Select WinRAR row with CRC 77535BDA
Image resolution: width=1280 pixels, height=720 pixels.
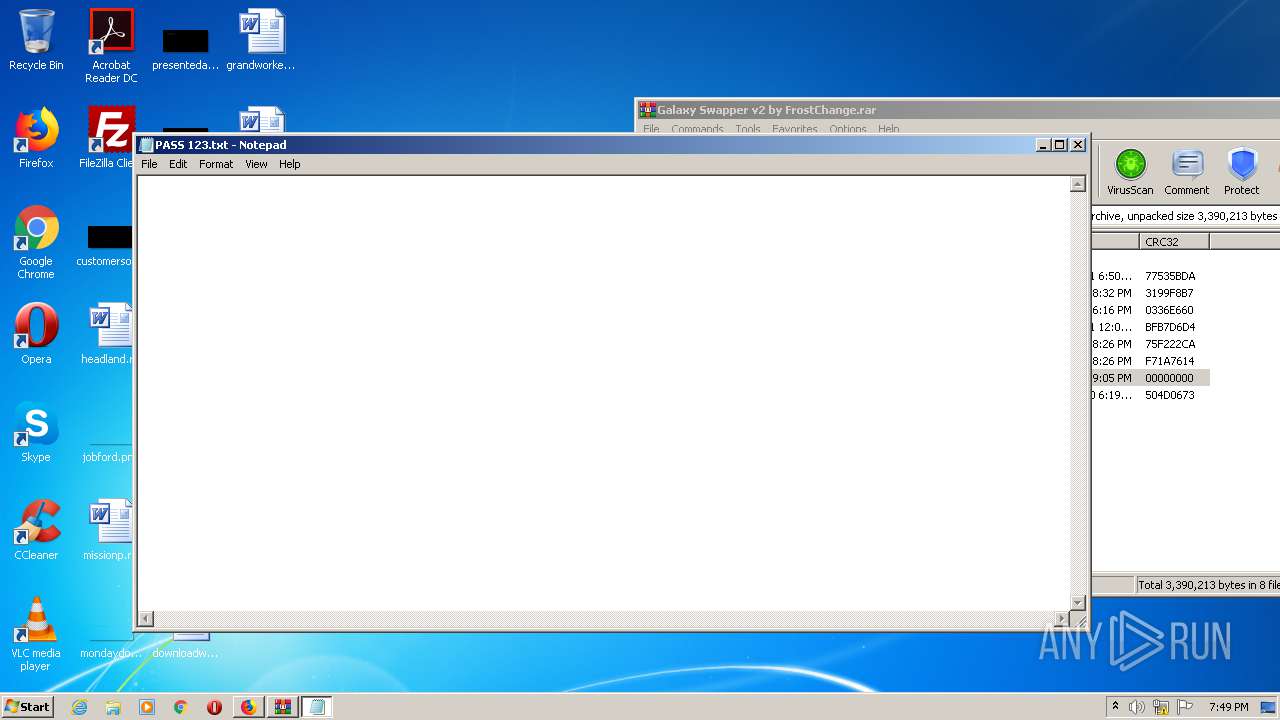(x=1150, y=276)
